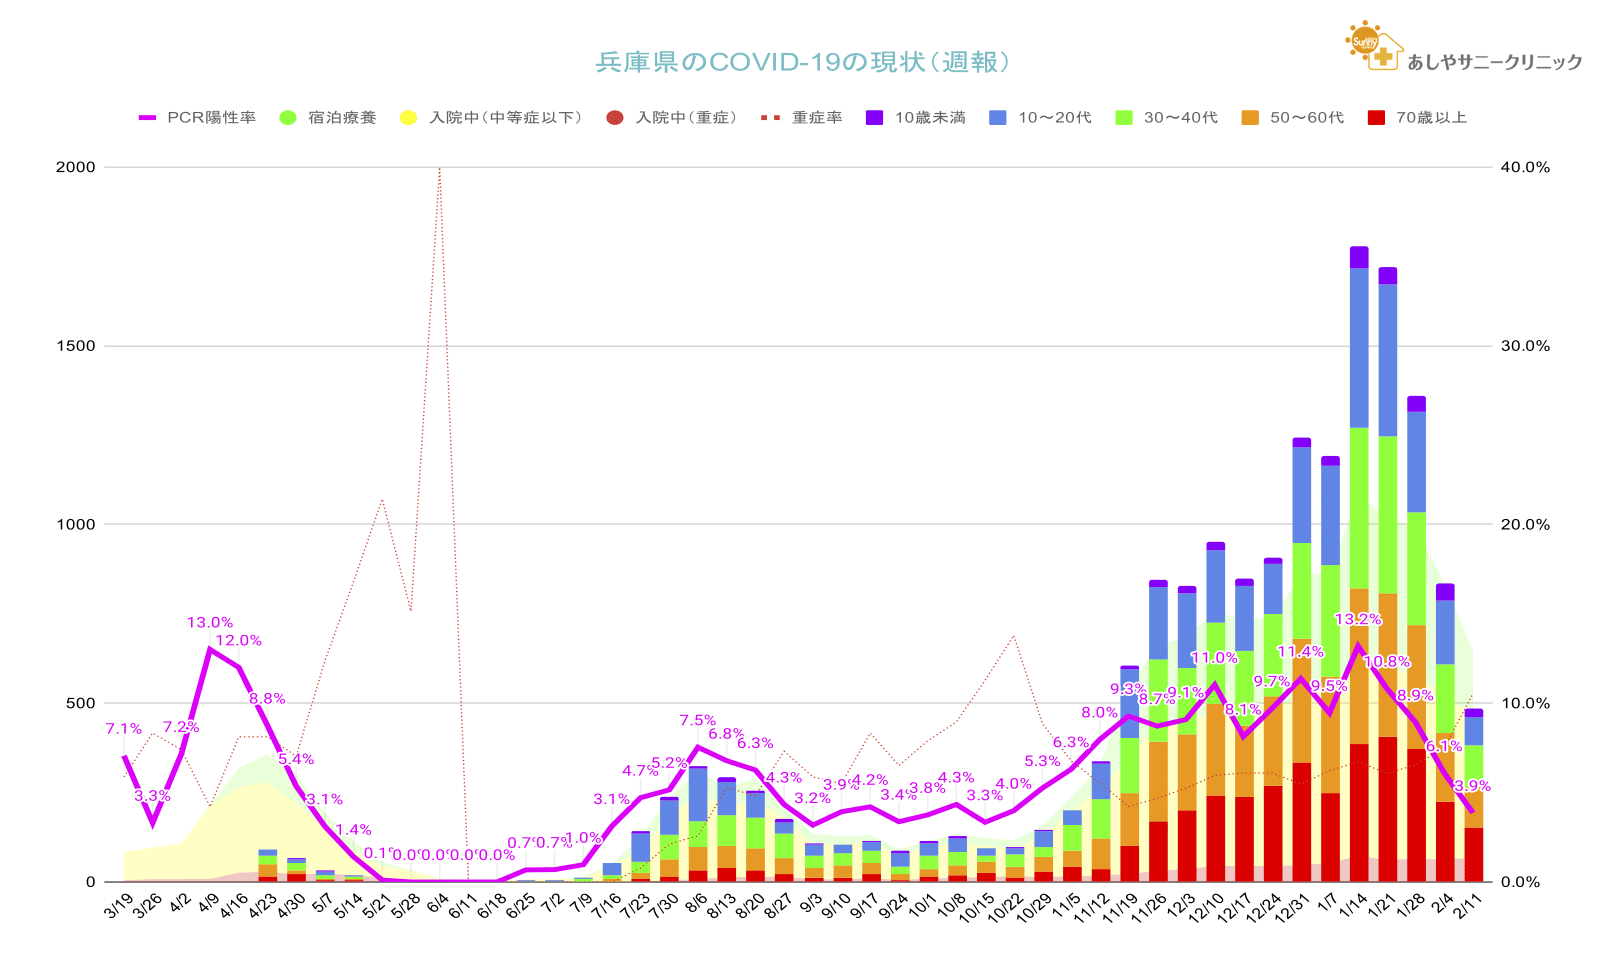1605x969 pixels.
Task: Click the orange 50〜60代 legend square
Action: pyautogui.click(x=1249, y=118)
